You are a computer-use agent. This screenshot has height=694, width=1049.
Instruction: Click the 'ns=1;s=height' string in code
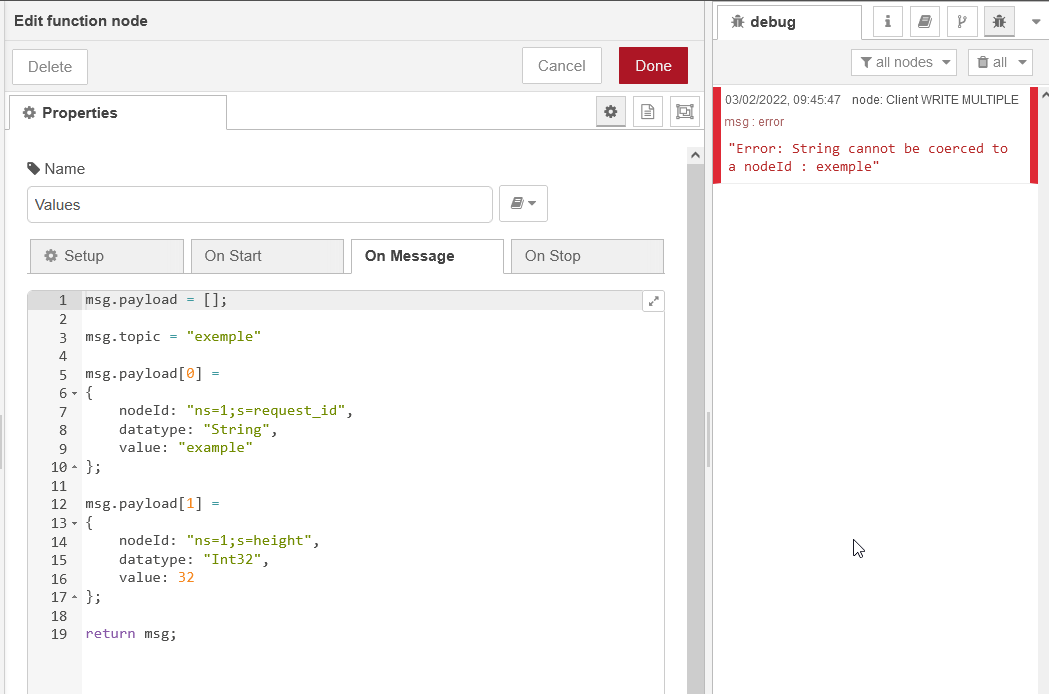249,540
